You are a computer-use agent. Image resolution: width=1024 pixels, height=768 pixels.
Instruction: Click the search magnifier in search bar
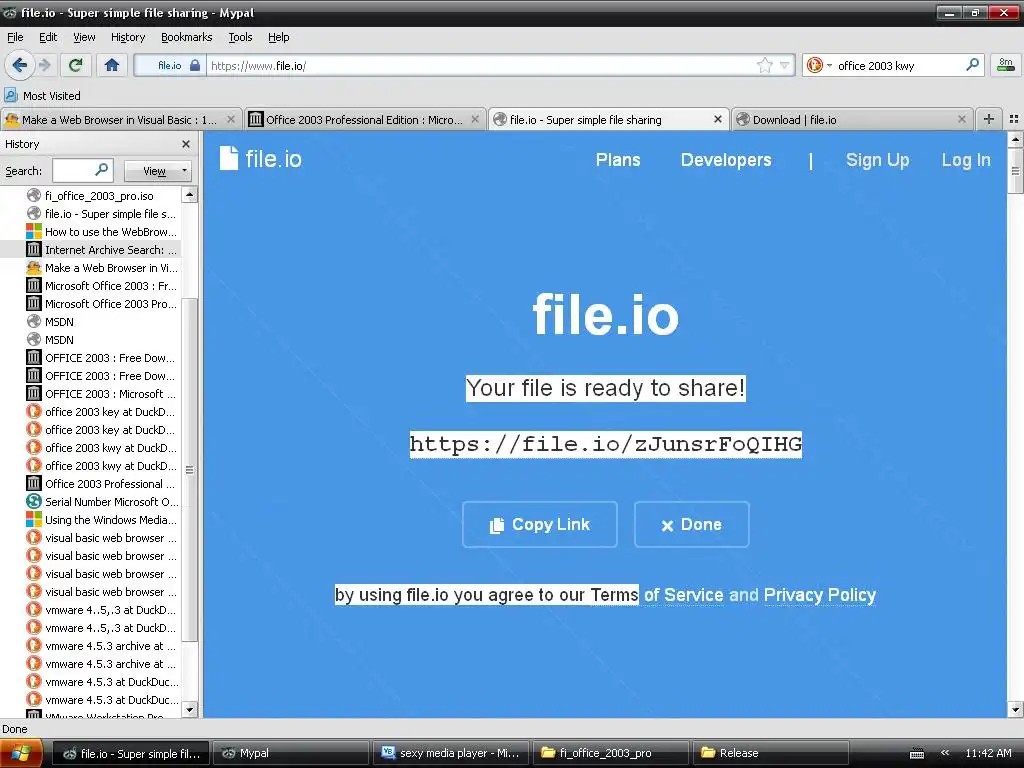972,65
